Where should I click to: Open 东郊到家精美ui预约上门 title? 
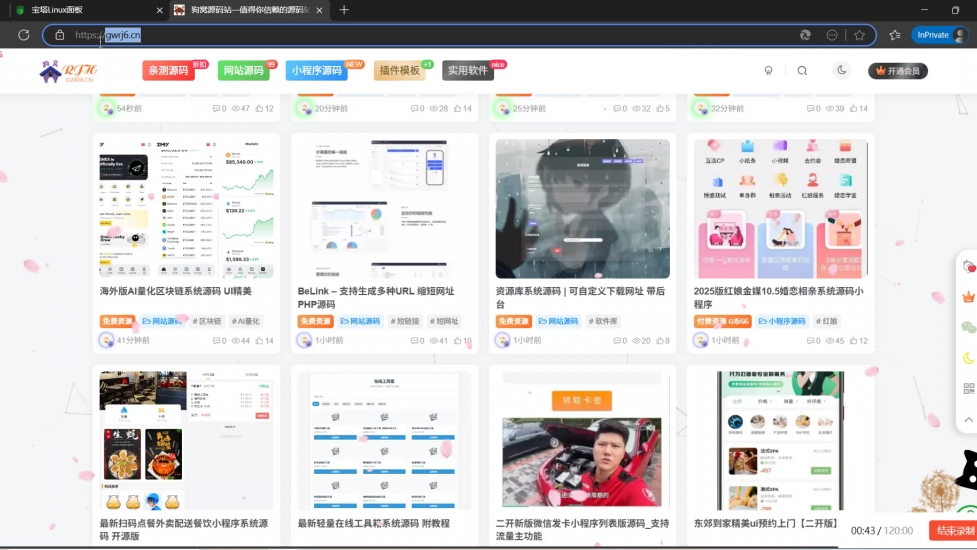pyautogui.click(x=767, y=523)
